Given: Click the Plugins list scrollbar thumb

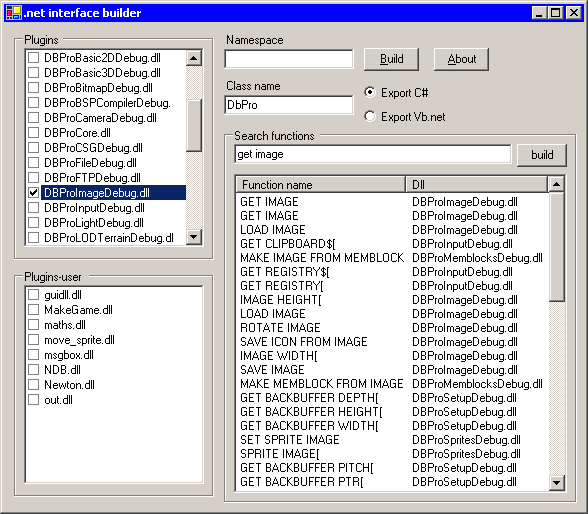Looking at the screenshot, I should click(194, 126).
